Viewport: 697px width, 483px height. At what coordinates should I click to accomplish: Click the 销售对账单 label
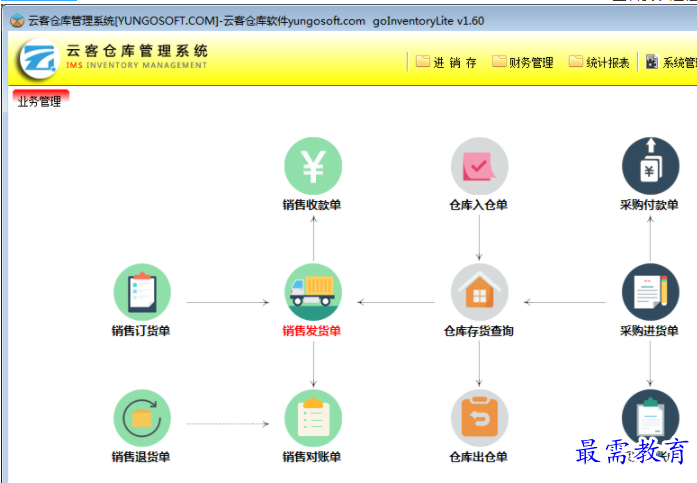tap(312, 457)
